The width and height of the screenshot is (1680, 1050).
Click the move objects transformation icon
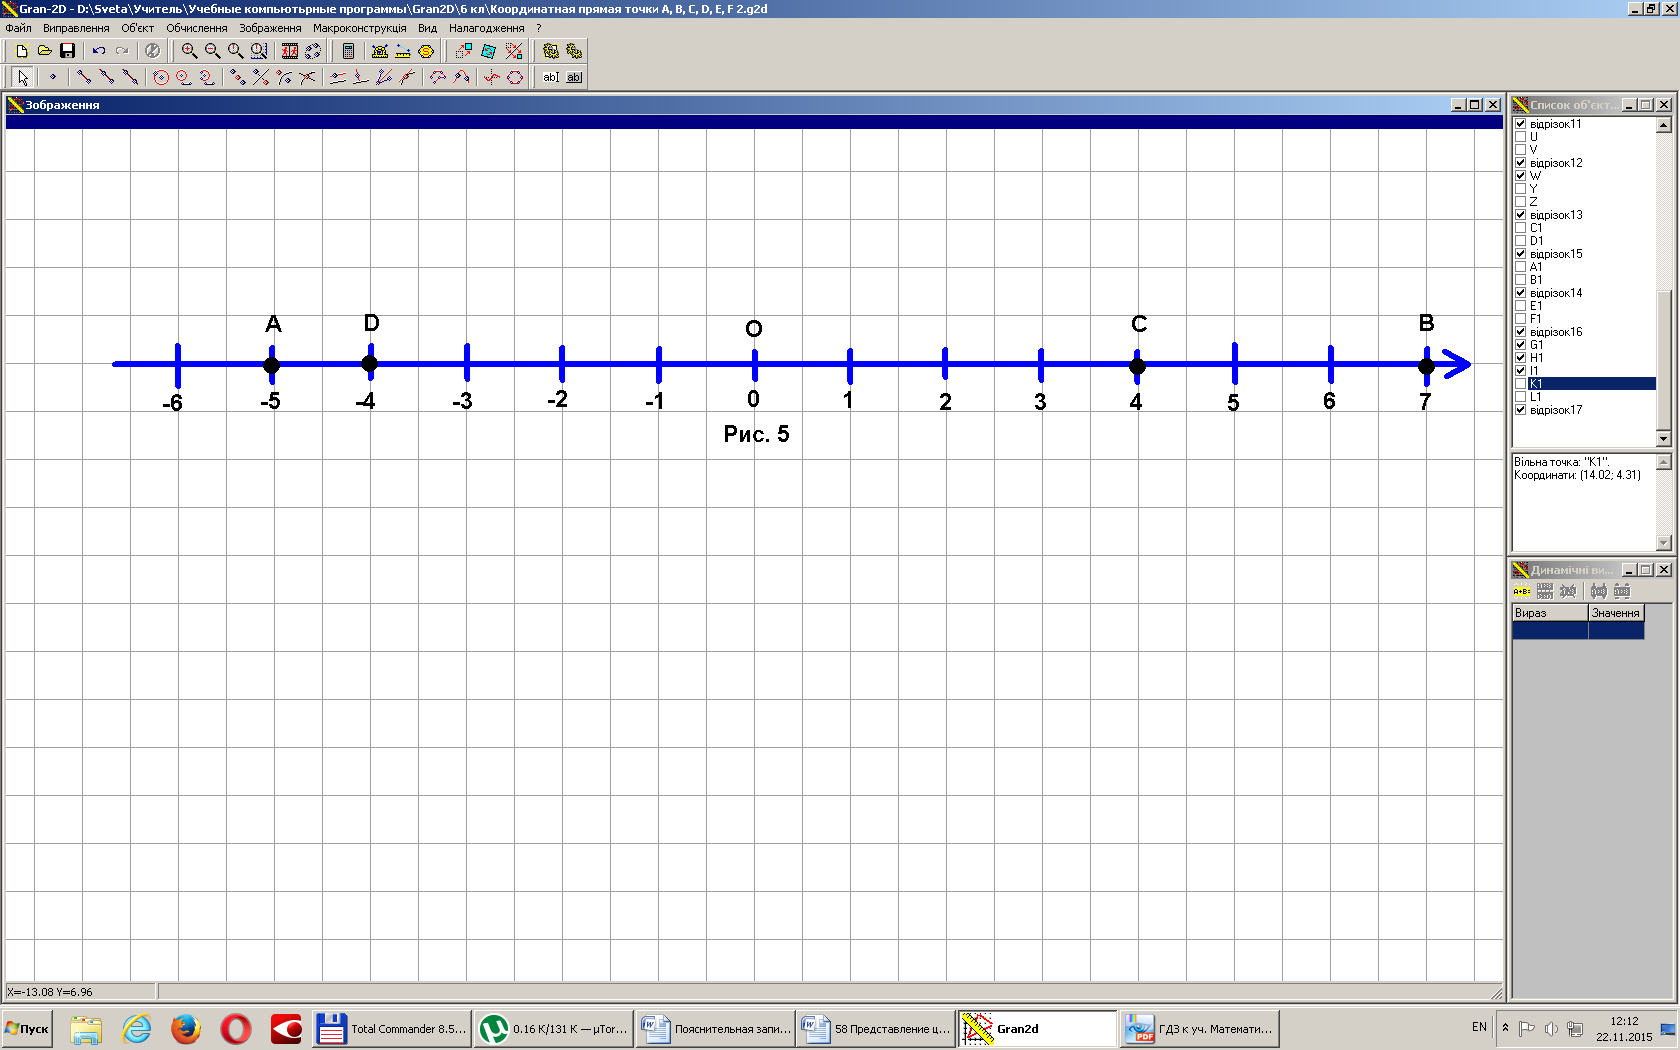[x=464, y=51]
